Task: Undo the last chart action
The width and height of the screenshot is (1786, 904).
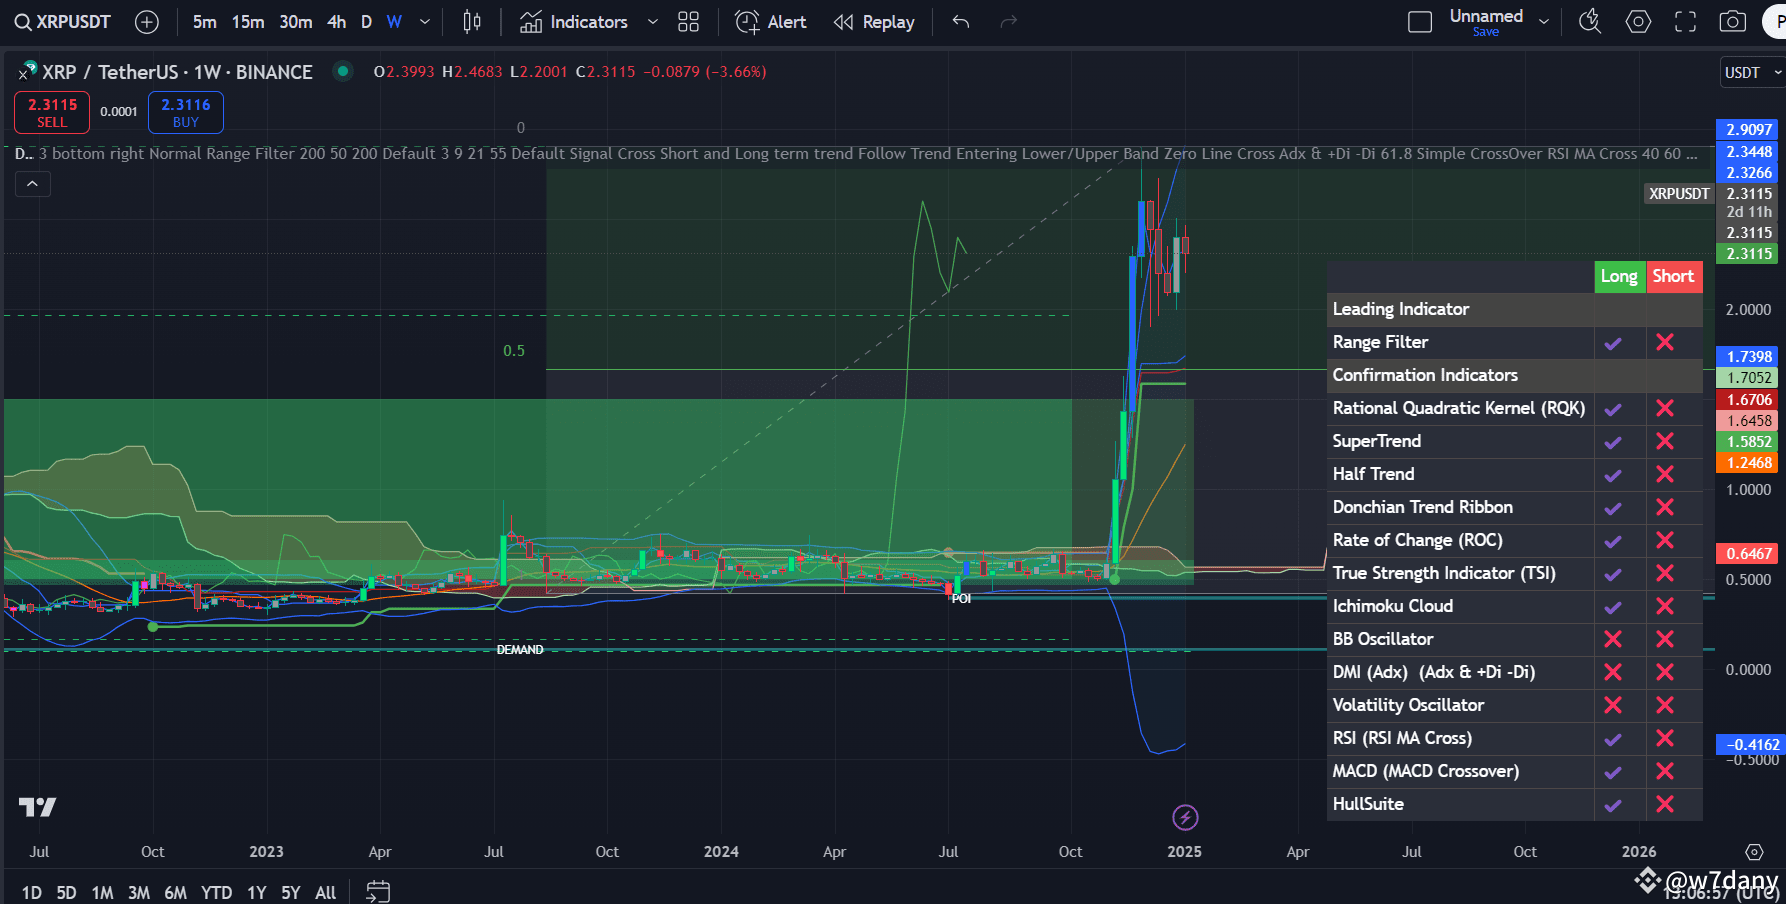Action: (x=959, y=21)
